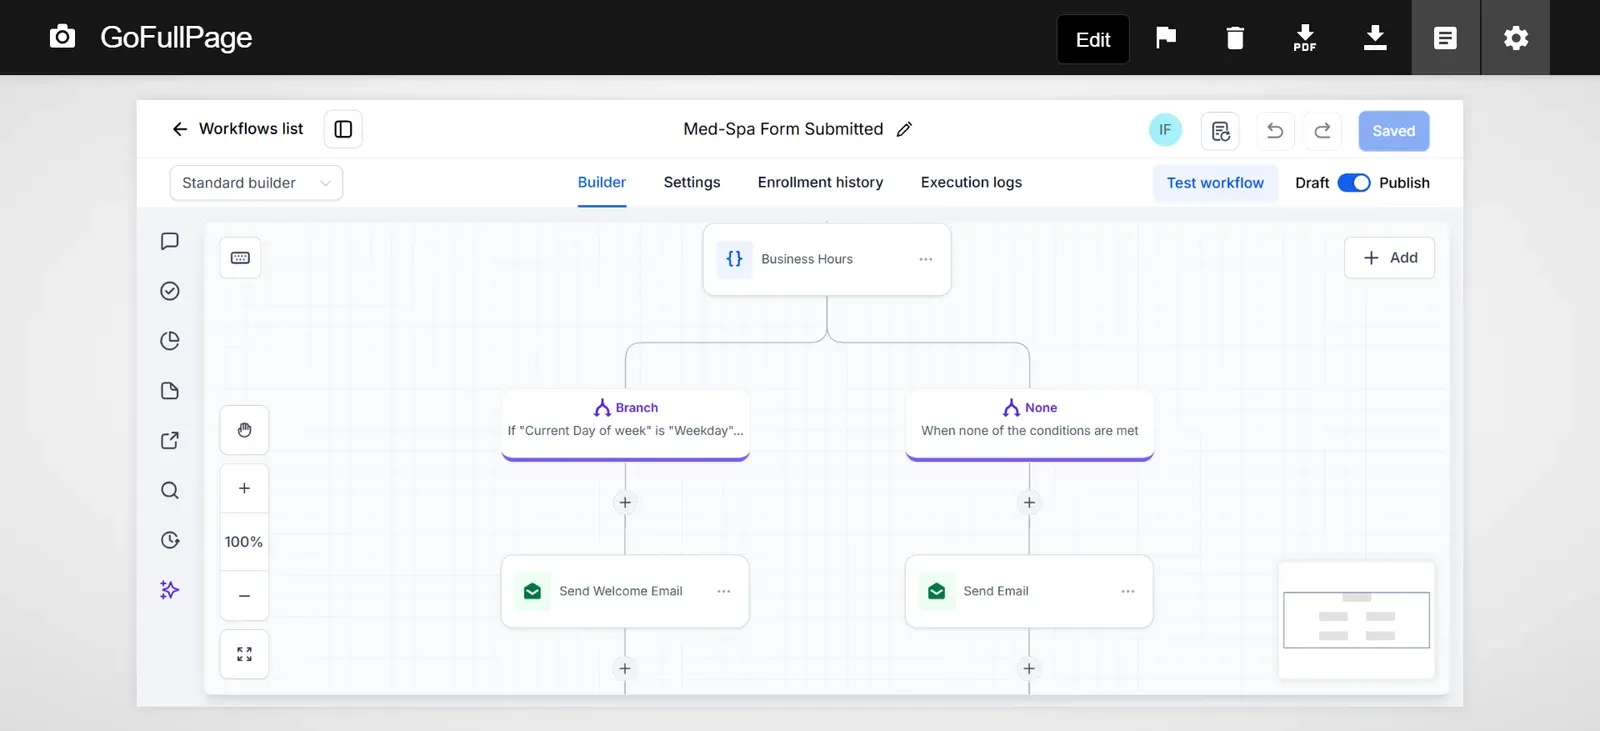Open the history clock sidebar icon
This screenshot has height=731, width=1600.
point(170,540)
